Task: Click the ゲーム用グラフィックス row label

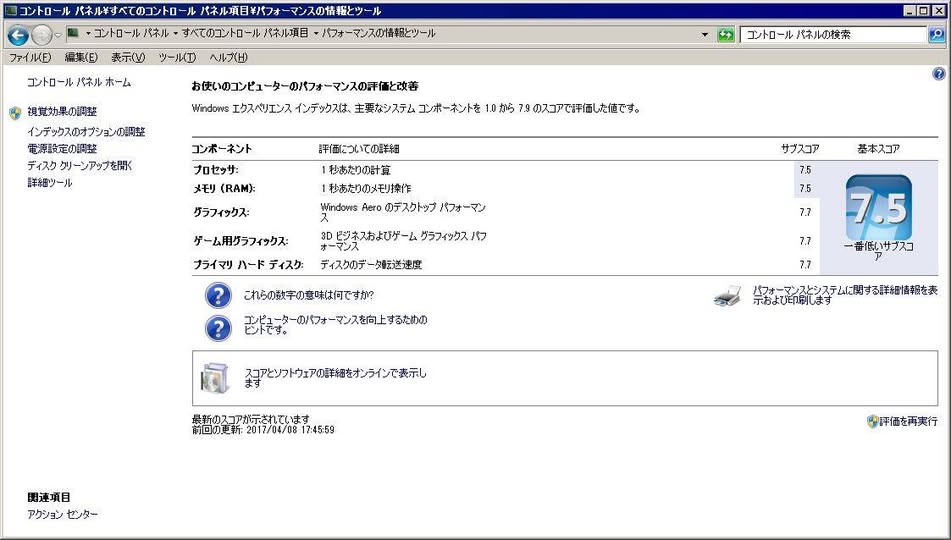Action: point(241,241)
